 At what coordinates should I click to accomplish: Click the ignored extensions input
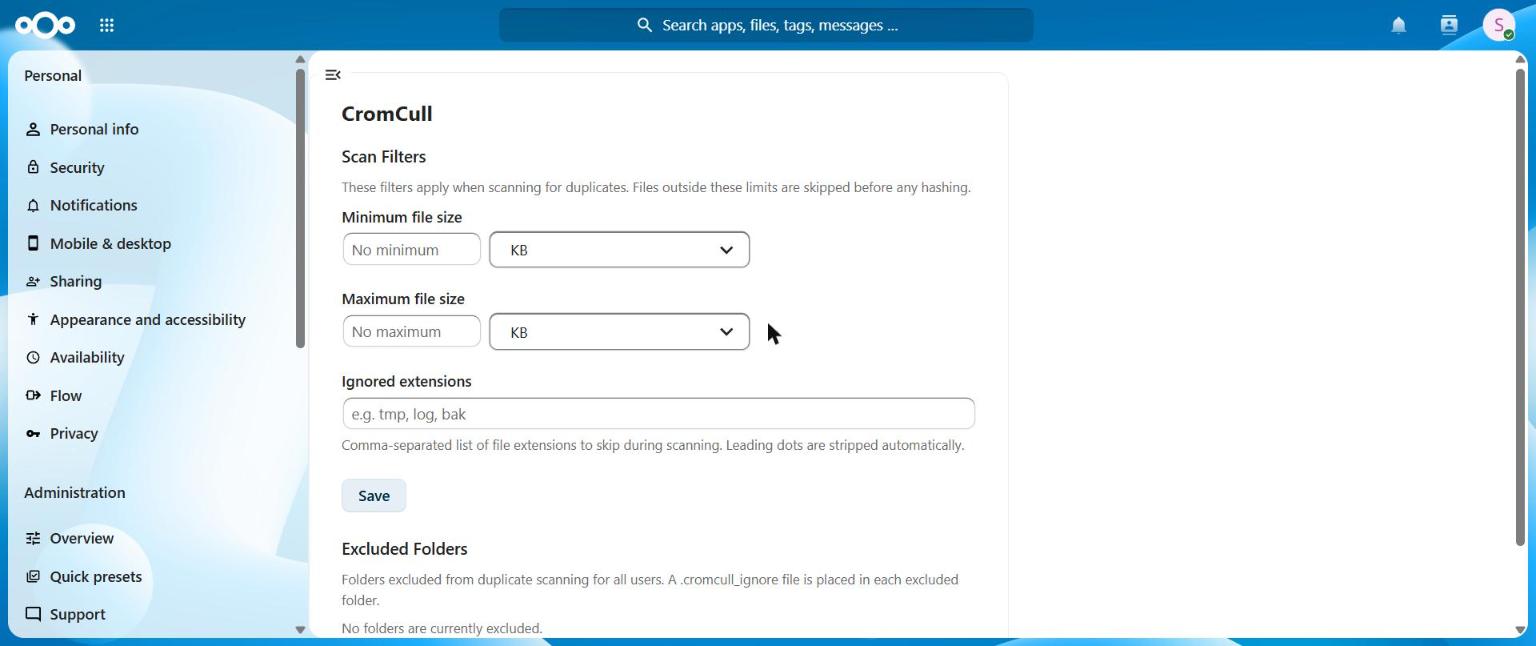click(658, 414)
